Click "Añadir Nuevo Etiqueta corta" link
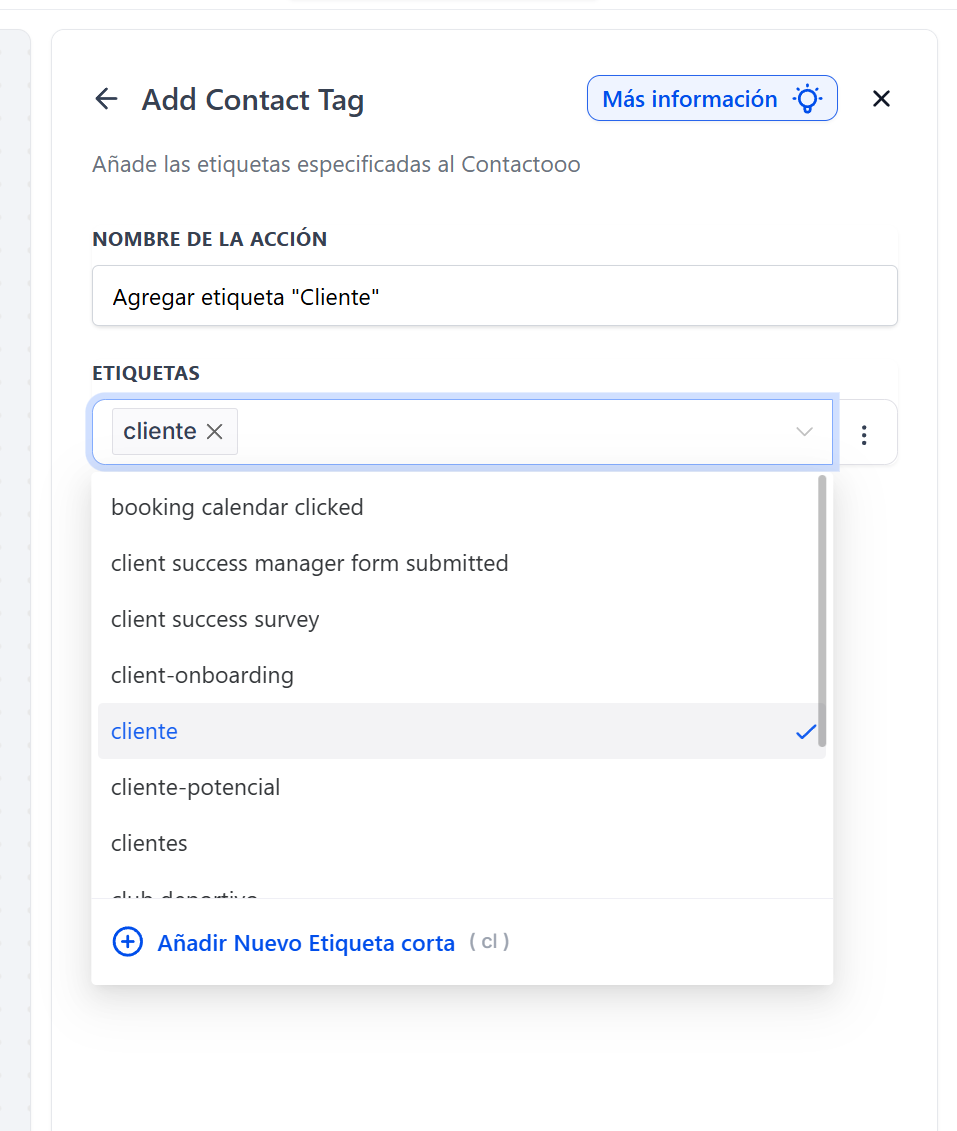The image size is (957, 1131). pyautogui.click(x=306, y=943)
